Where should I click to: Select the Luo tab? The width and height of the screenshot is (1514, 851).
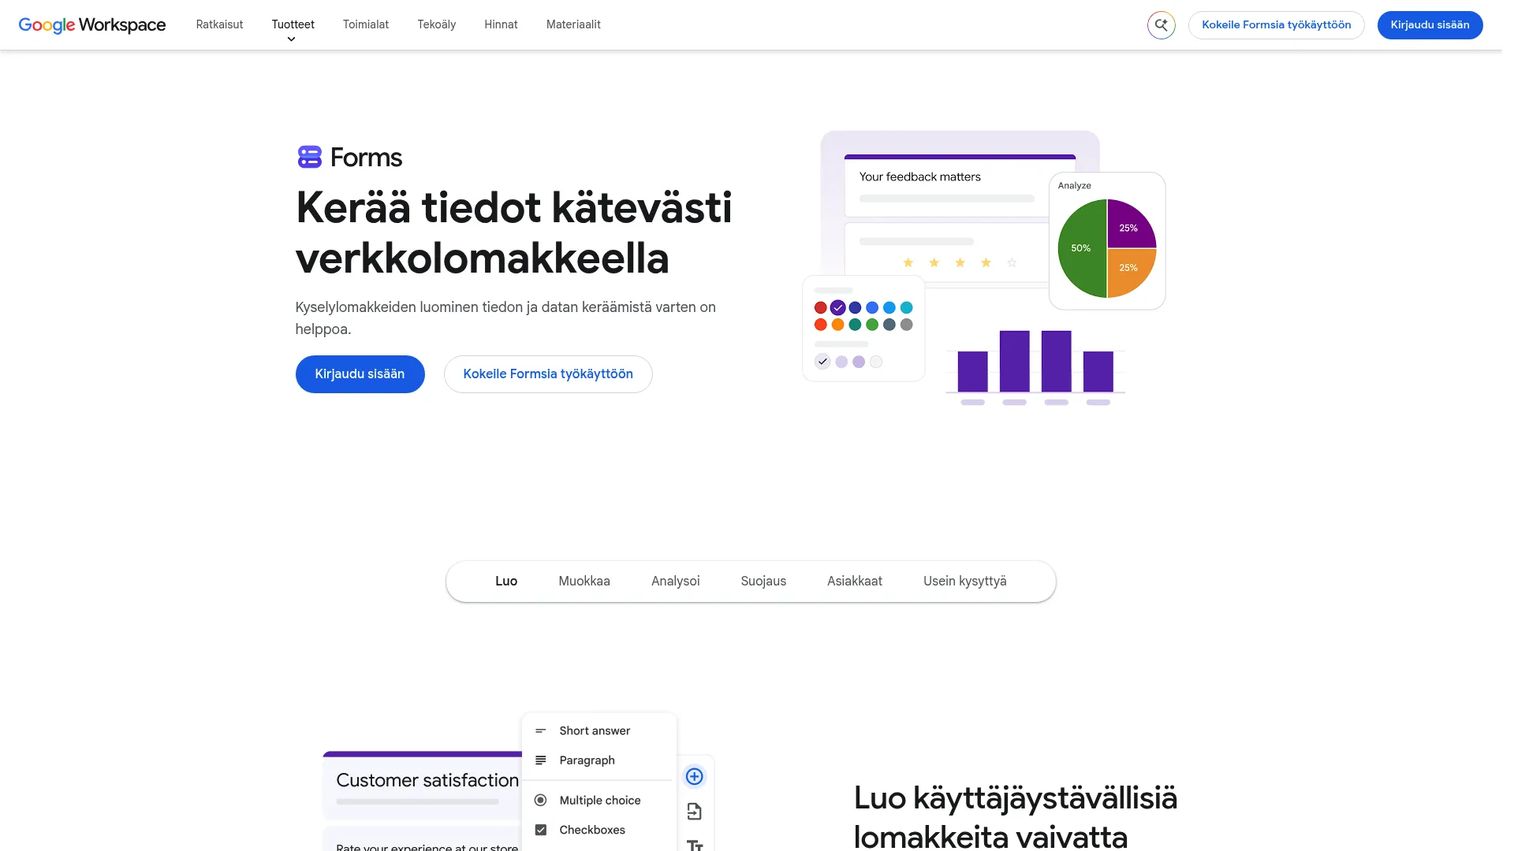pyautogui.click(x=506, y=581)
